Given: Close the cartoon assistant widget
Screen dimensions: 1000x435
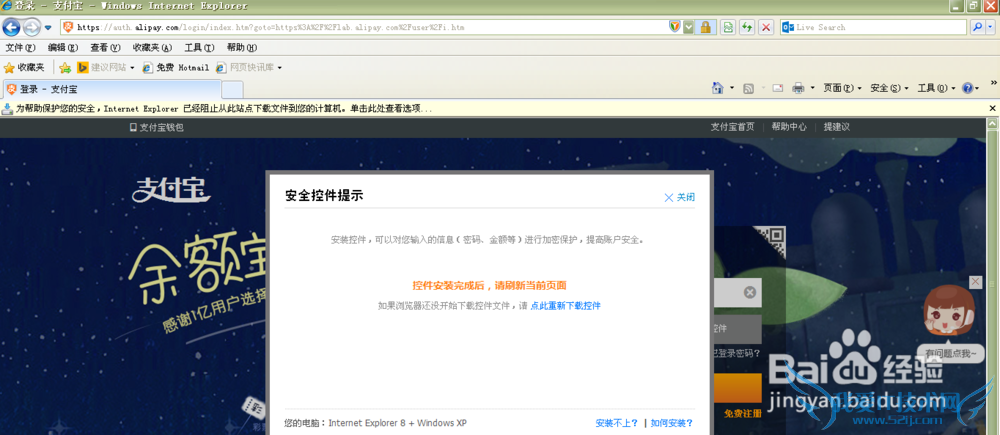Looking at the screenshot, I should click(975, 281).
